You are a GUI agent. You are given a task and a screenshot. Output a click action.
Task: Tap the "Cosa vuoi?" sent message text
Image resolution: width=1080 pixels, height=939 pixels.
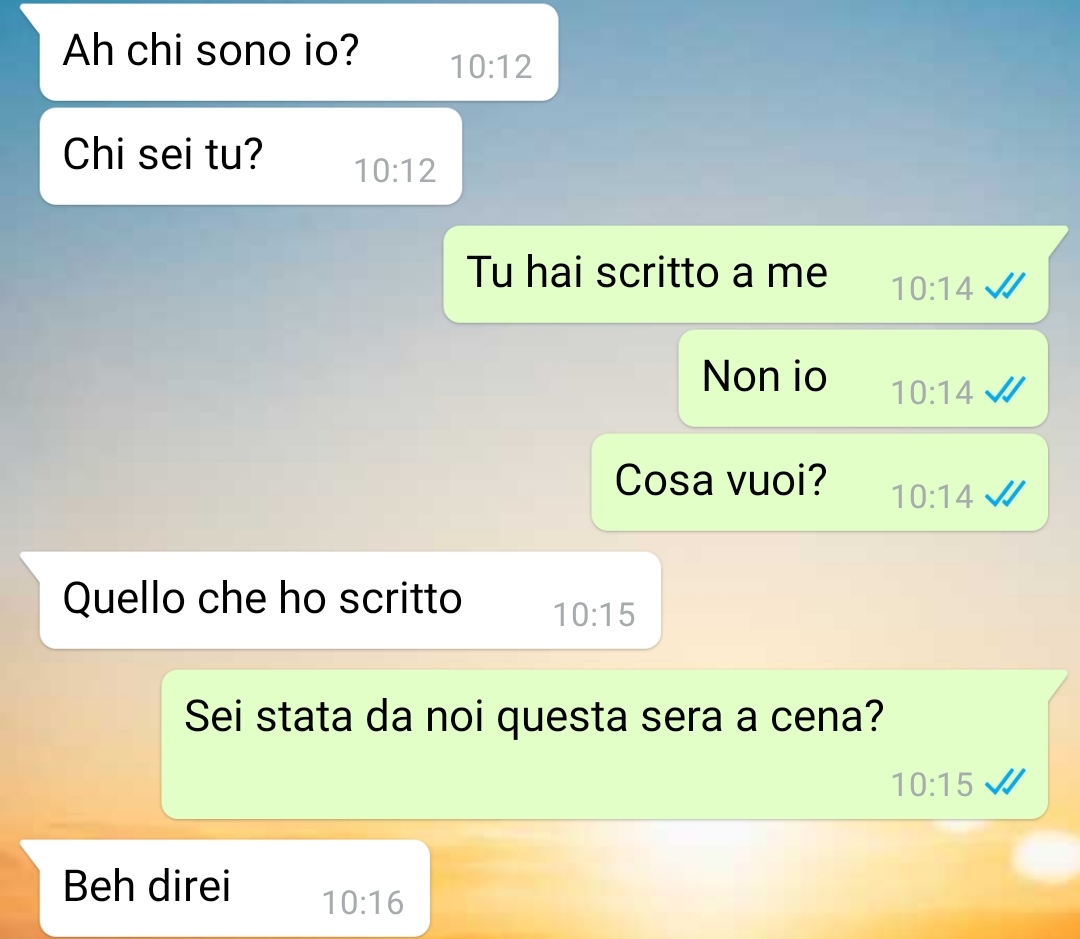(x=720, y=480)
